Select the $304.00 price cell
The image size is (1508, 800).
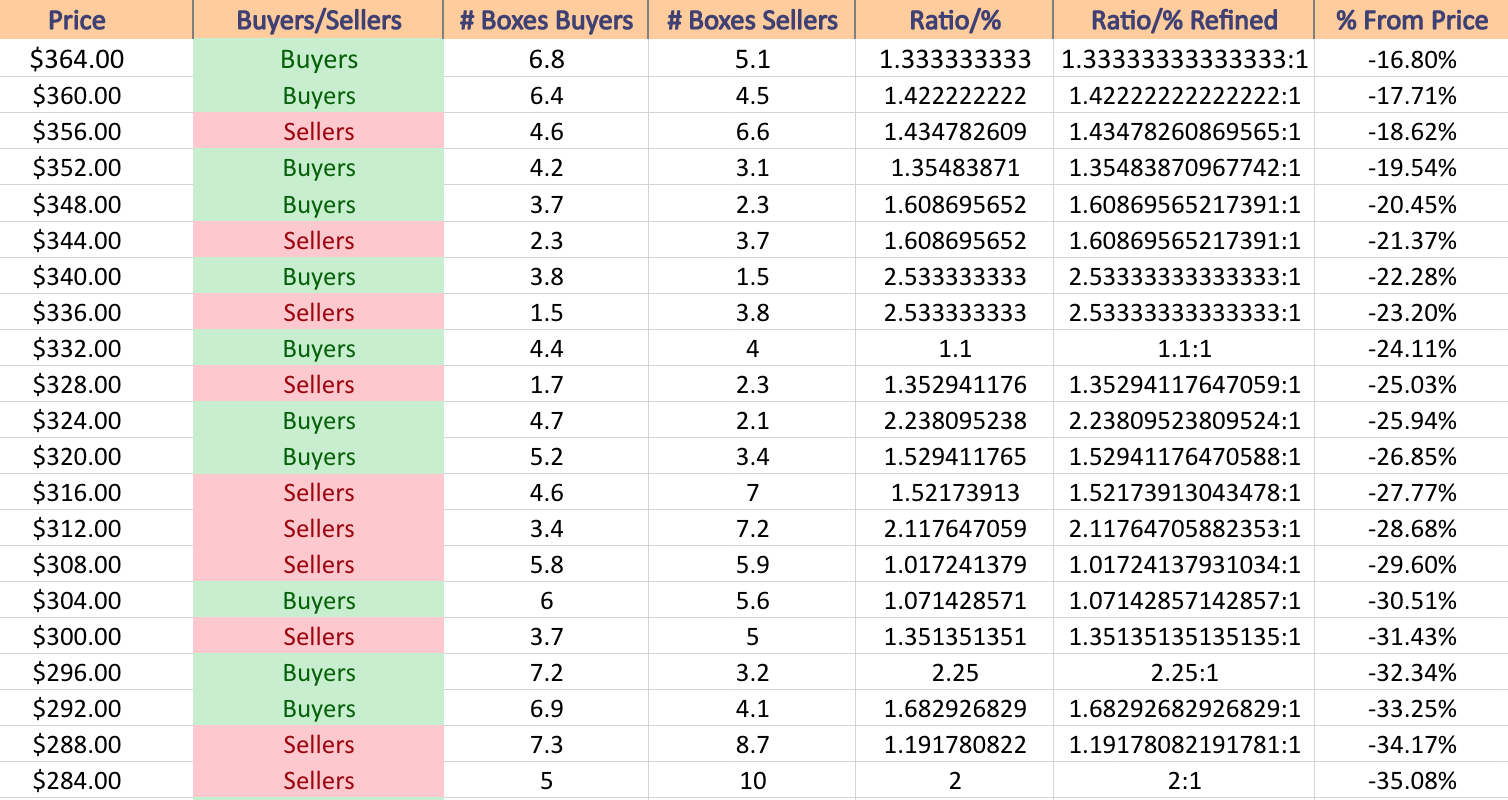(96, 600)
